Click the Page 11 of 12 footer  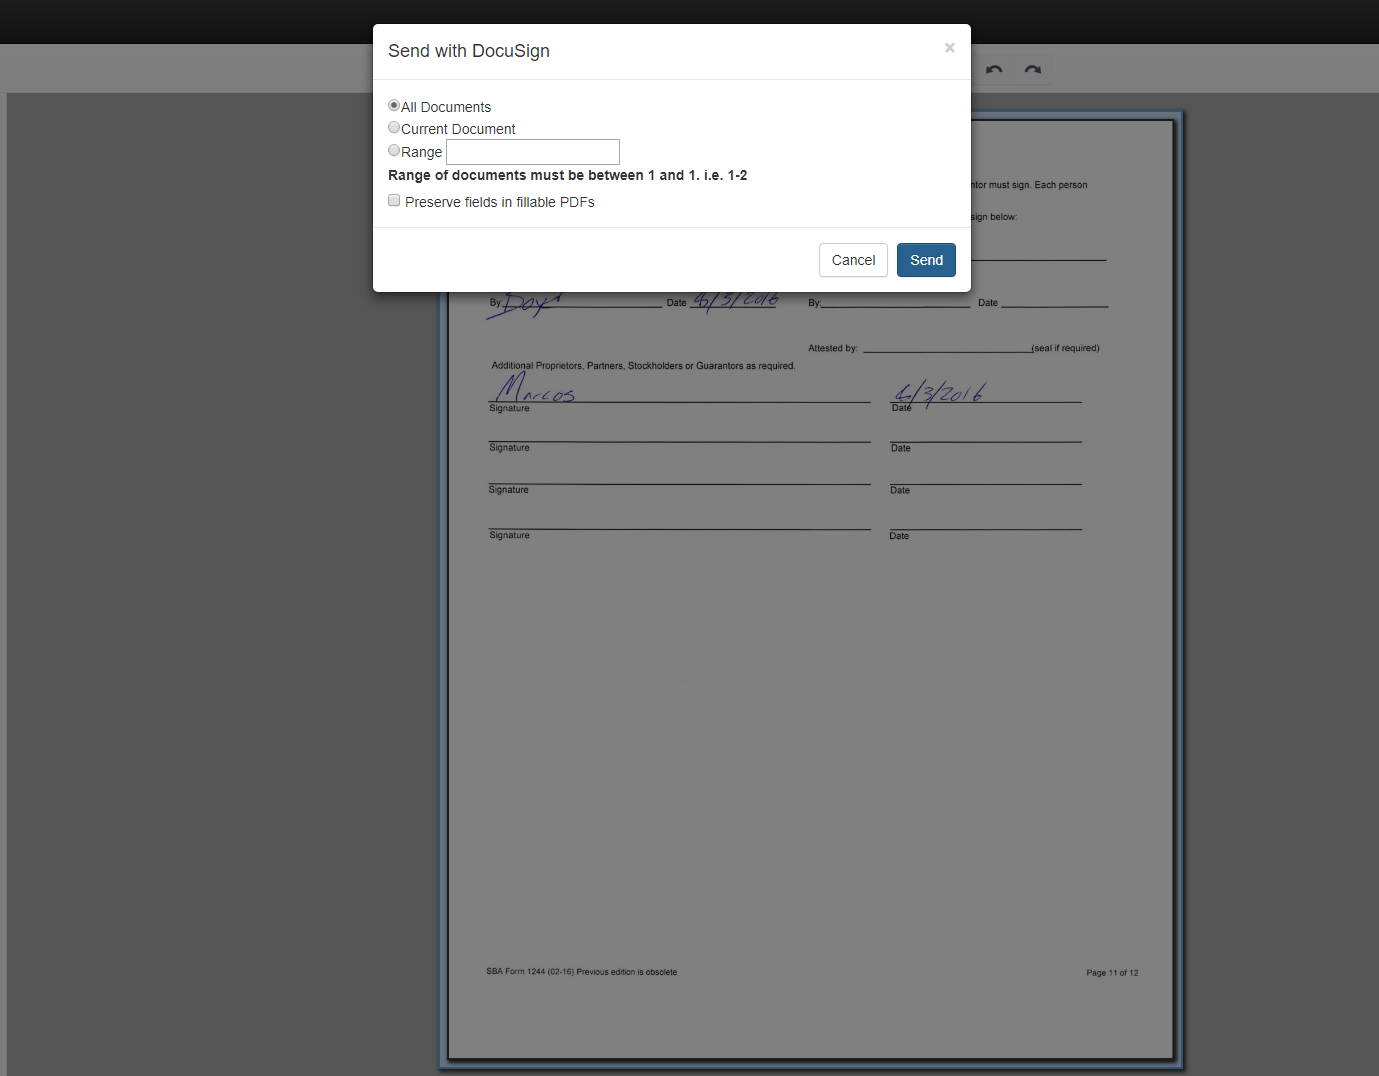1112,973
